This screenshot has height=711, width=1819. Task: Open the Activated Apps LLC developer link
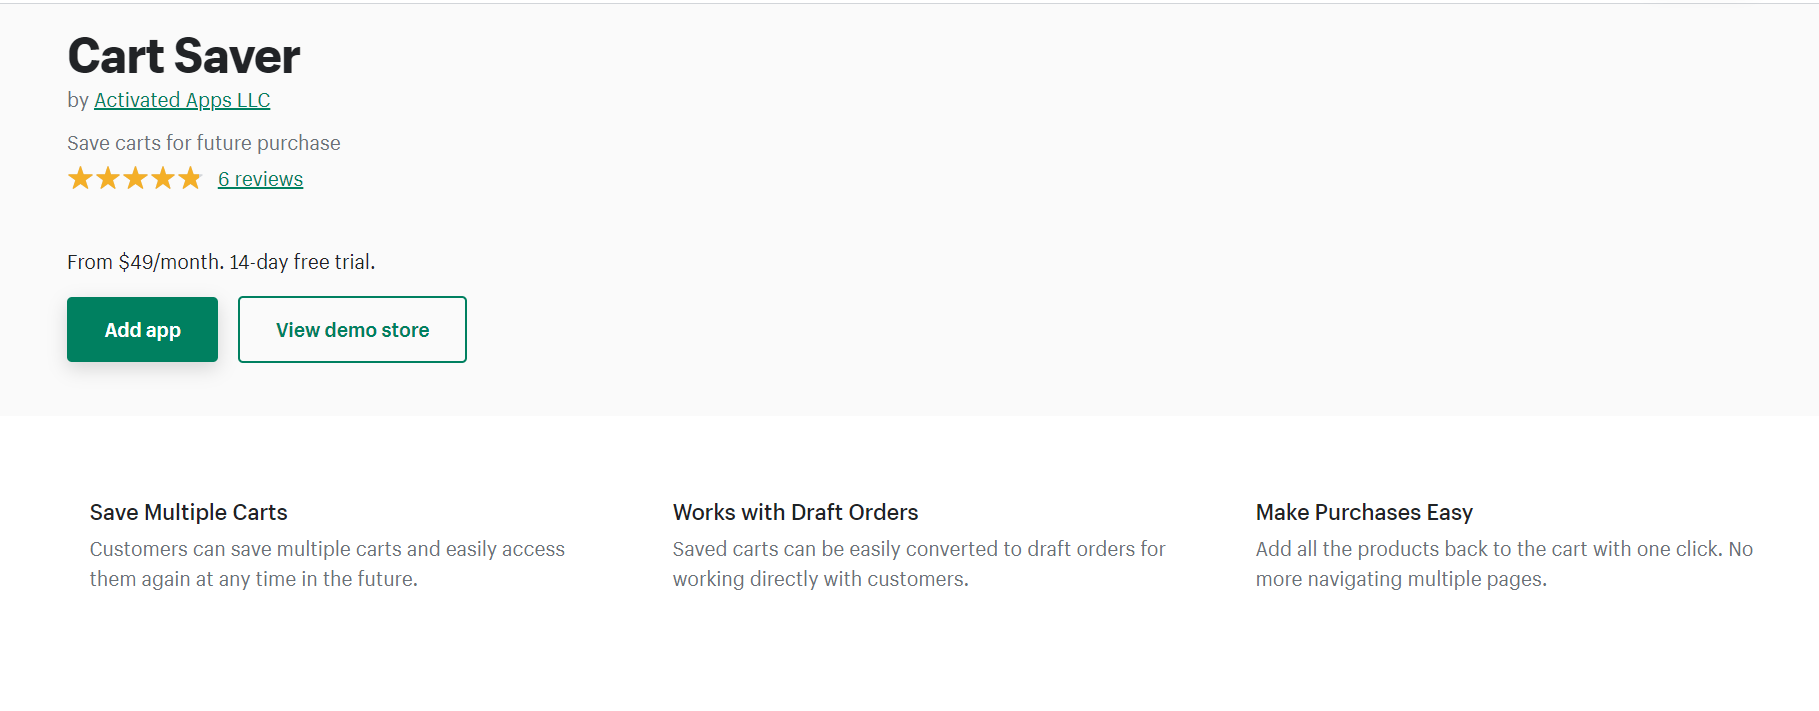pos(182,100)
